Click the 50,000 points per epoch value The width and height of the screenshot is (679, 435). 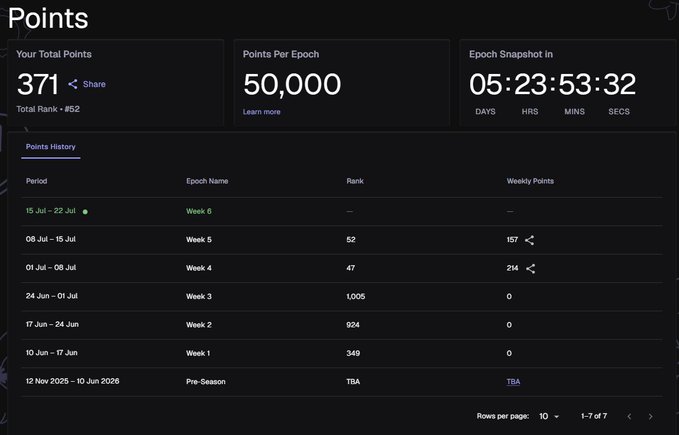(292, 84)
